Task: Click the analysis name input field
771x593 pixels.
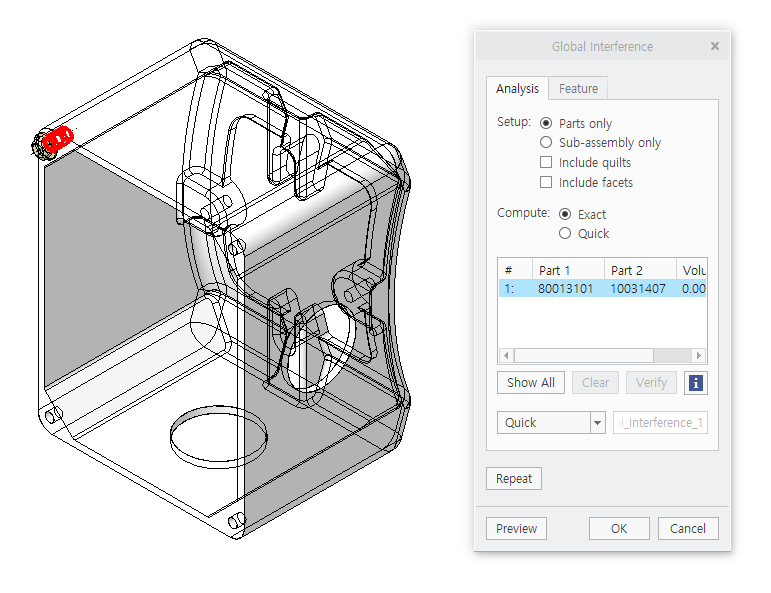Action: tap(660, 422)
